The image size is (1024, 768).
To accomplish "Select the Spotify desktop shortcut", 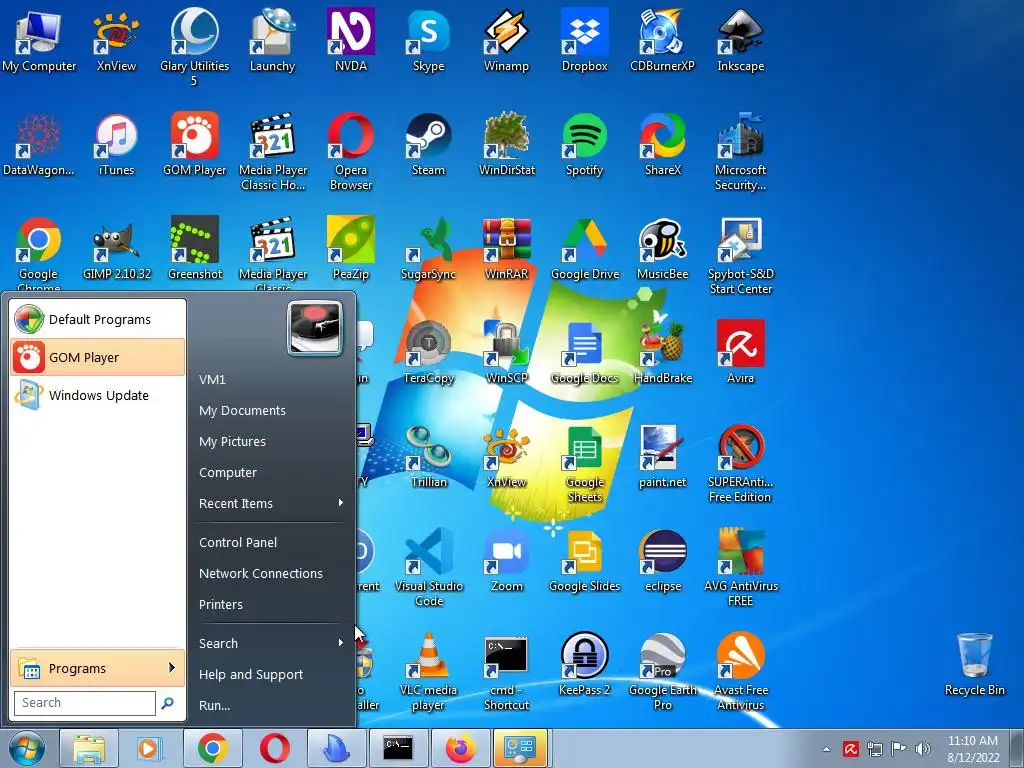I will 584,144.
